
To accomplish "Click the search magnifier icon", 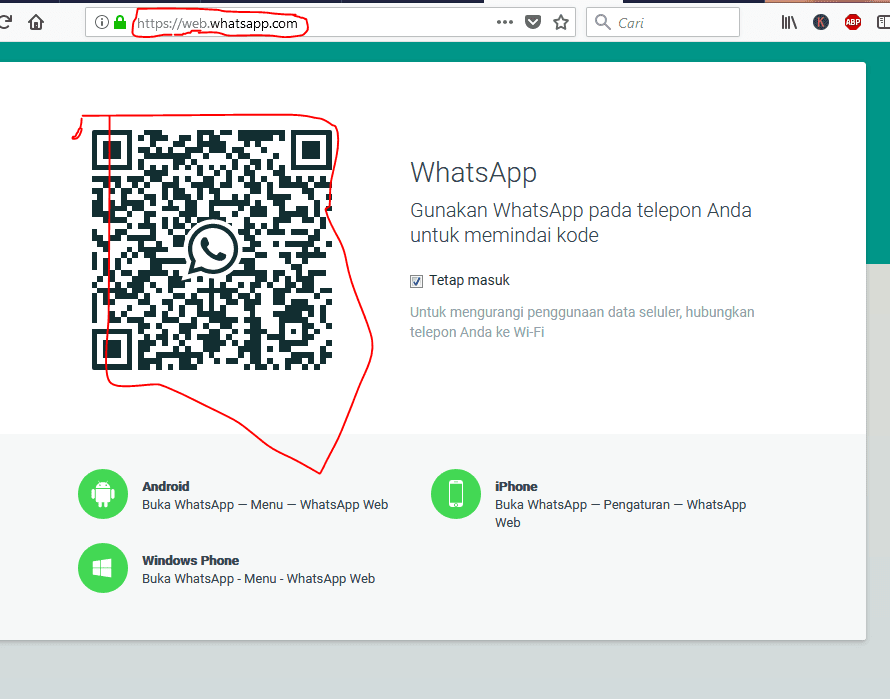I will (602, 23).
